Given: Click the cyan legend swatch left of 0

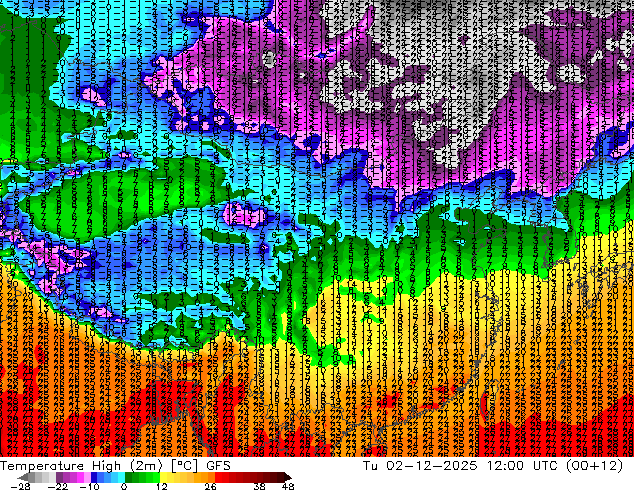Looking at the screenshot, I should pos(121,477).
